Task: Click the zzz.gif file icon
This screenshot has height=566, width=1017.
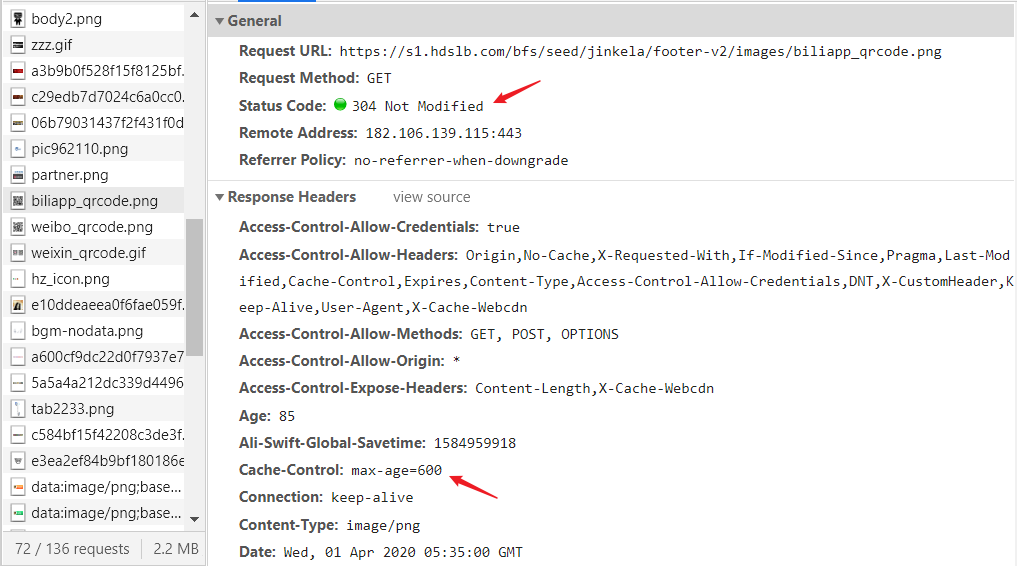Action: (18, 45)
